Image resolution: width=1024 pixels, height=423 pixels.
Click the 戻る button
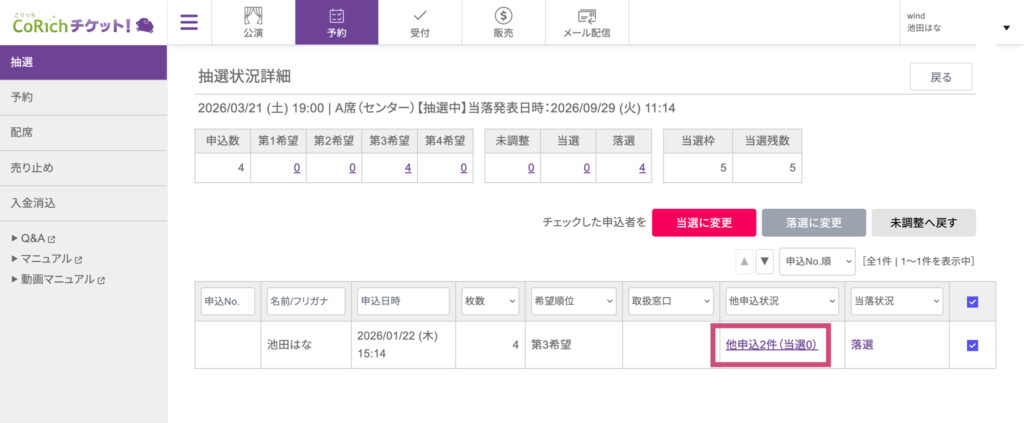coord(940,77)
